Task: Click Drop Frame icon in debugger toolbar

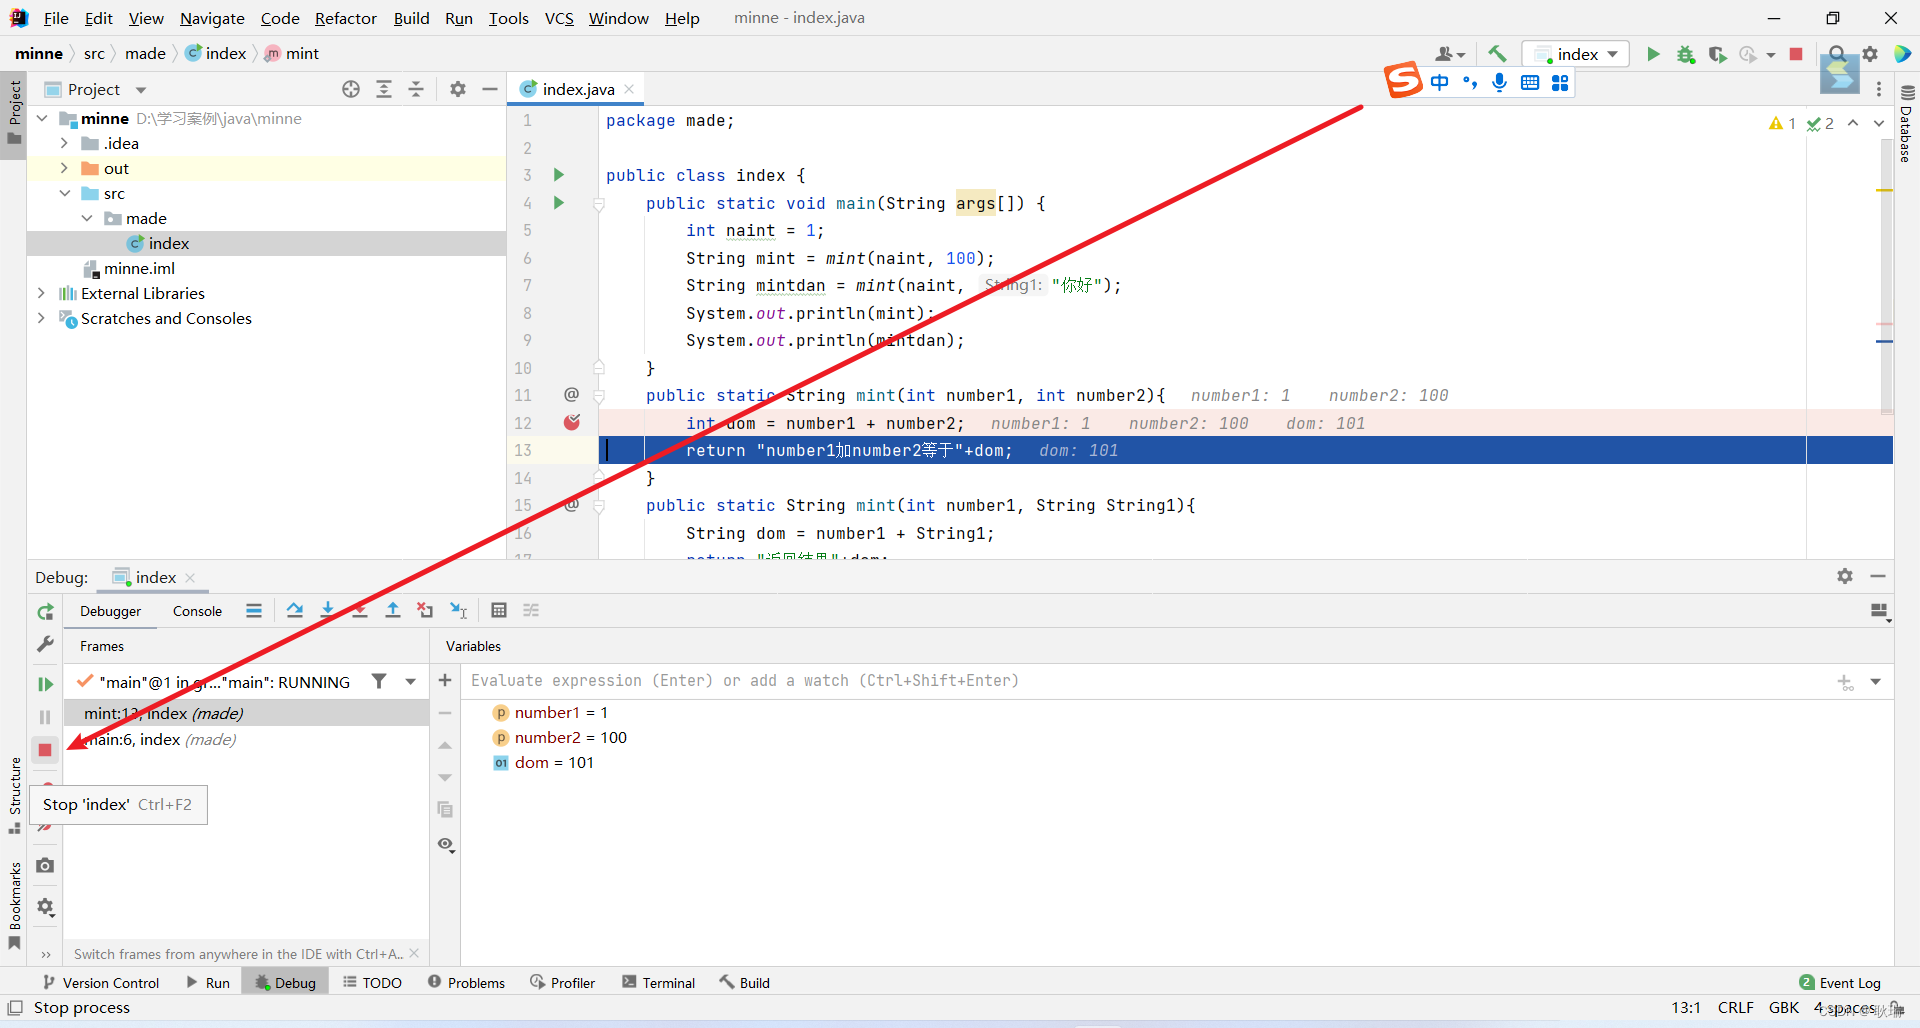Action: point(425,610)
